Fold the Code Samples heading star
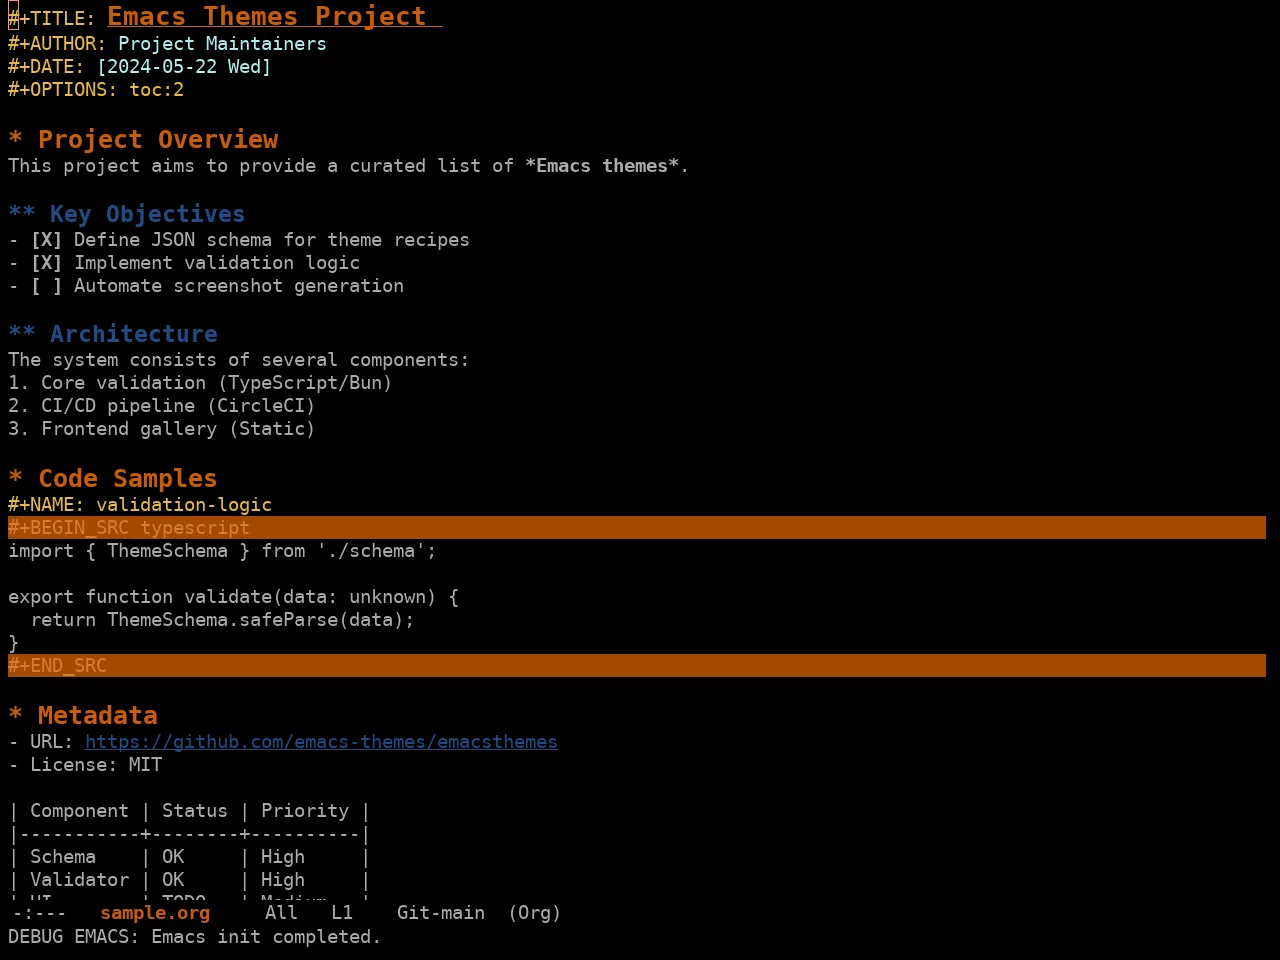The image size is (1280, 960). [15, 478]
